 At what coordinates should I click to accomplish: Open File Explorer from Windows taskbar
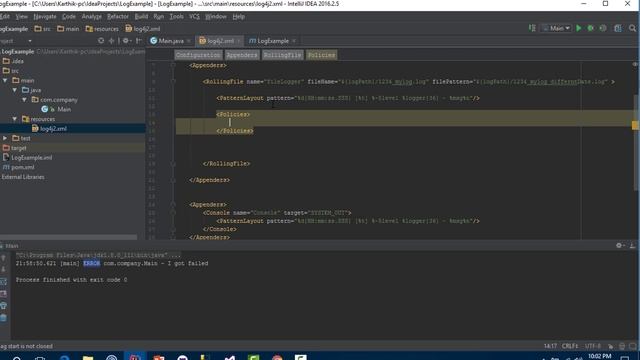pyautogui.click(x=88, y=358)
